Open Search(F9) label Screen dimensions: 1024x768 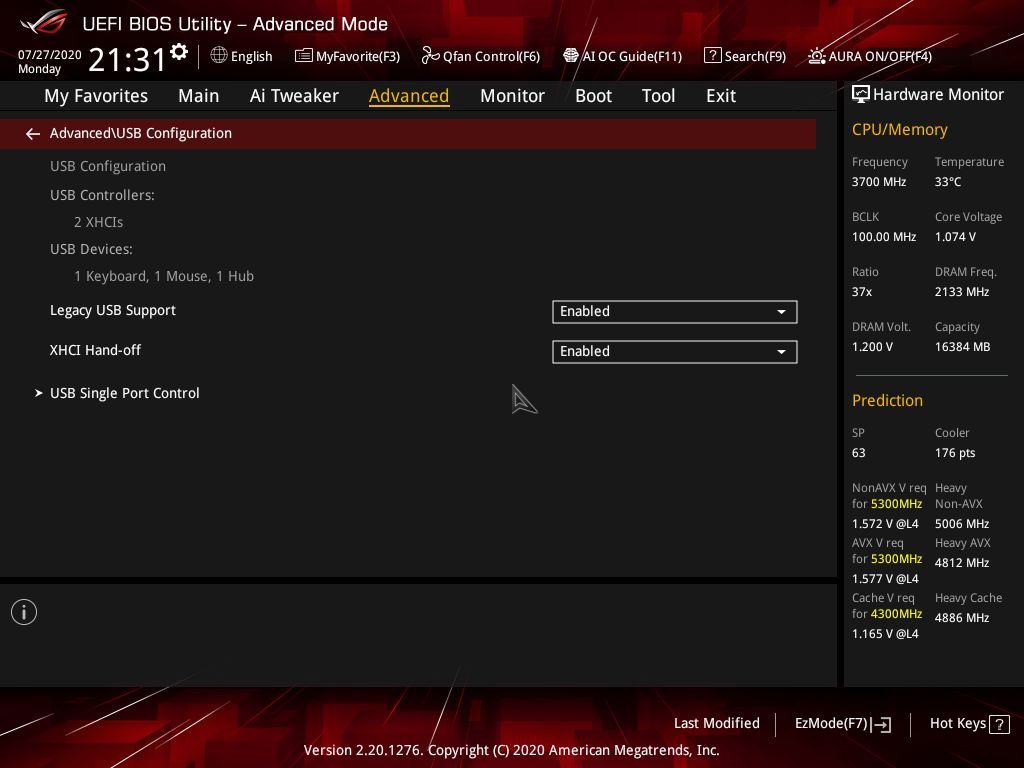[755, 56]
